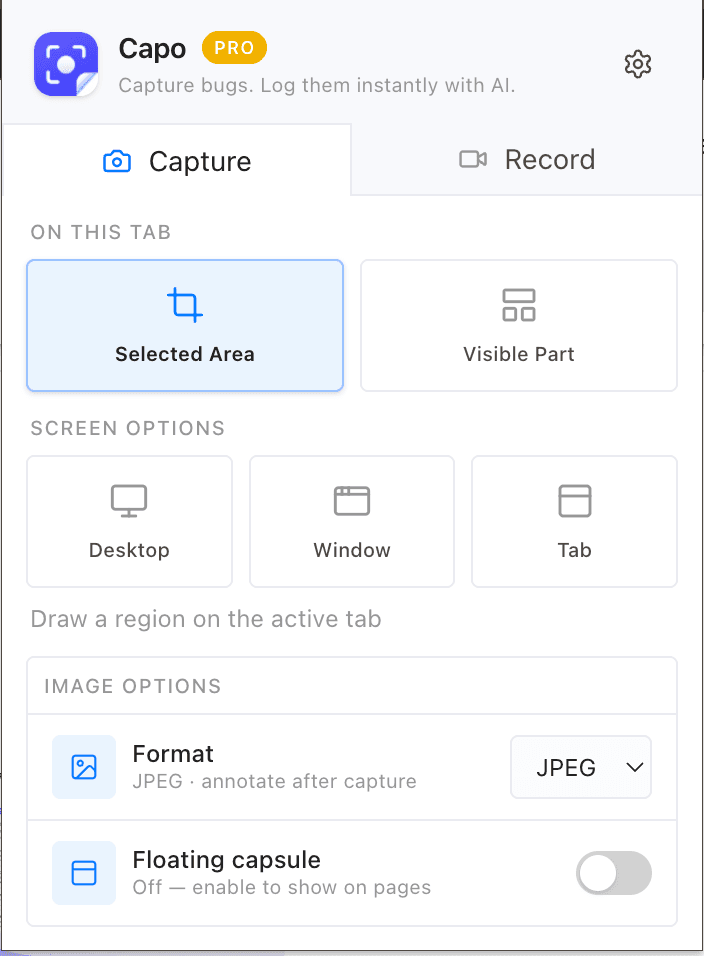Choose Selected Area capture mode
The image size is (704, 956).
[185, 326]
